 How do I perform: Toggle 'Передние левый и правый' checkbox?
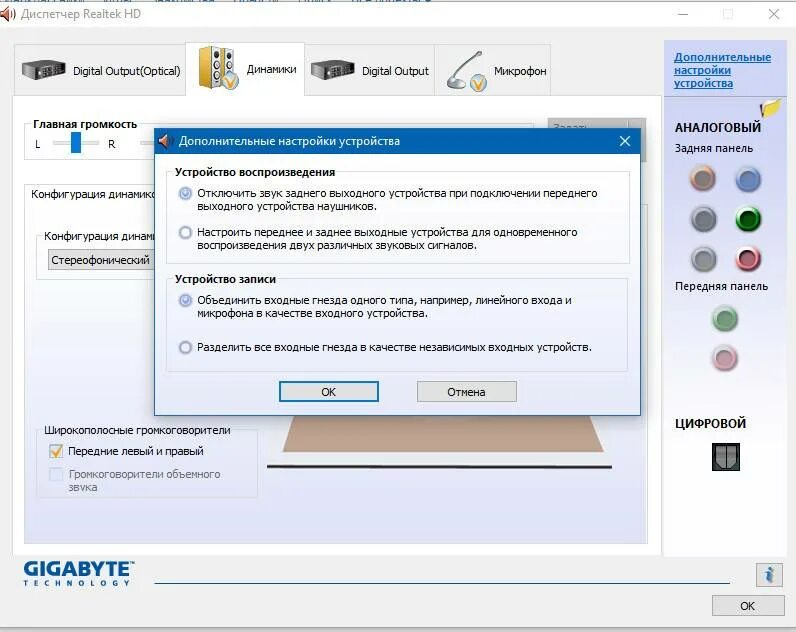point(56,451)
